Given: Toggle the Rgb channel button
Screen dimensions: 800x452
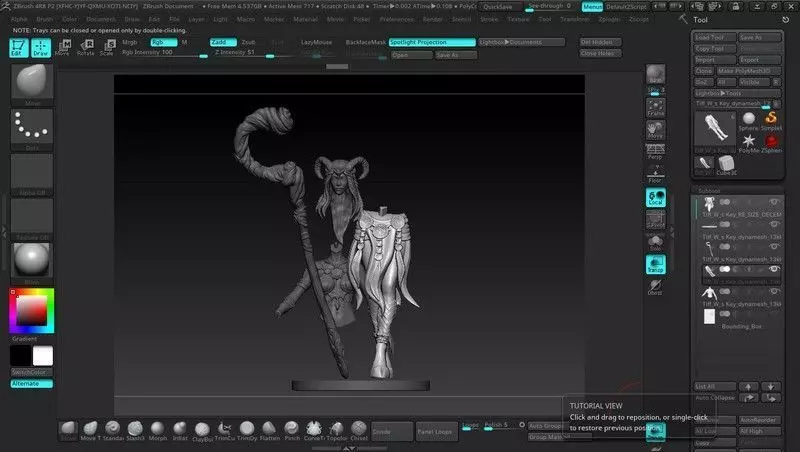Looking at the screenshot, I should [164, 42].
